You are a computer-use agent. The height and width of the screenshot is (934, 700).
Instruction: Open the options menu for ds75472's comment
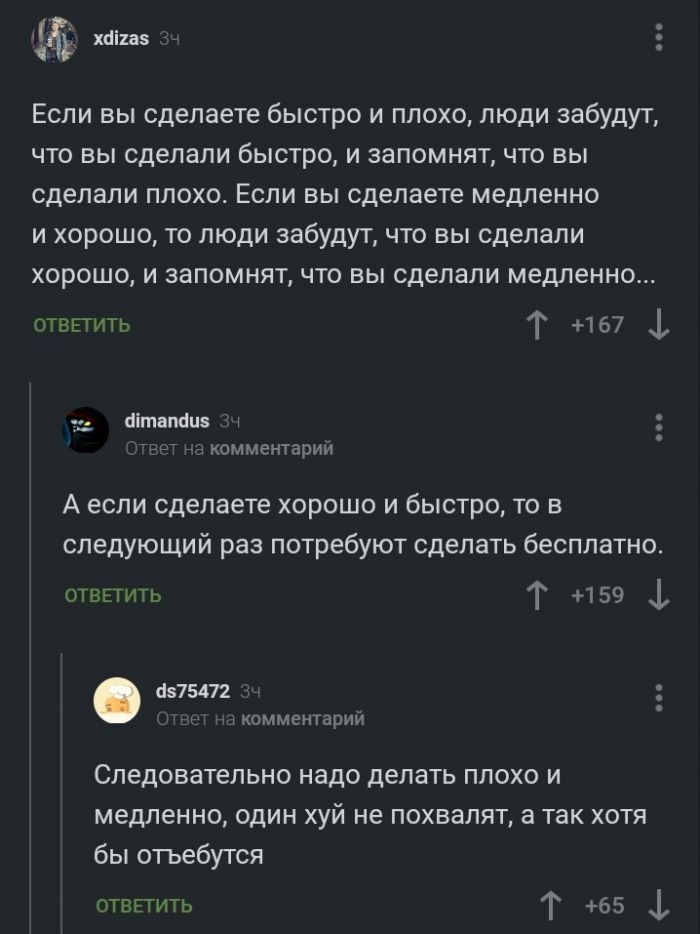(658, 697)
